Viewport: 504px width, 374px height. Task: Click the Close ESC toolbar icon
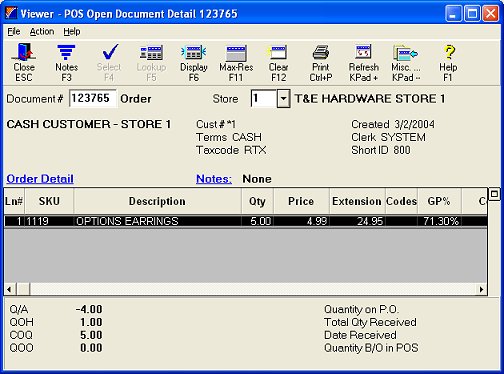[x=23, y=63]
